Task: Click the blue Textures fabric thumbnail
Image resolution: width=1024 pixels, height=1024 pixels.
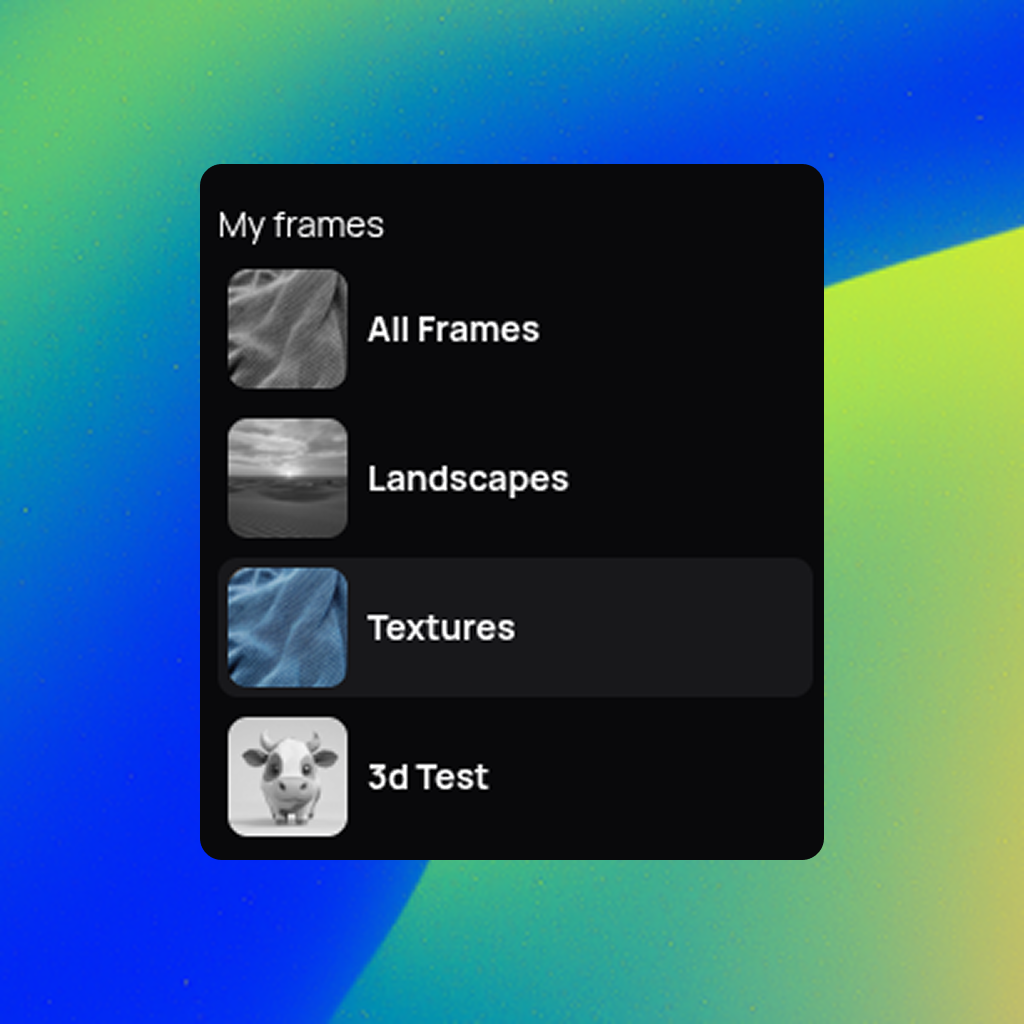Action: [x=287, y=627]
